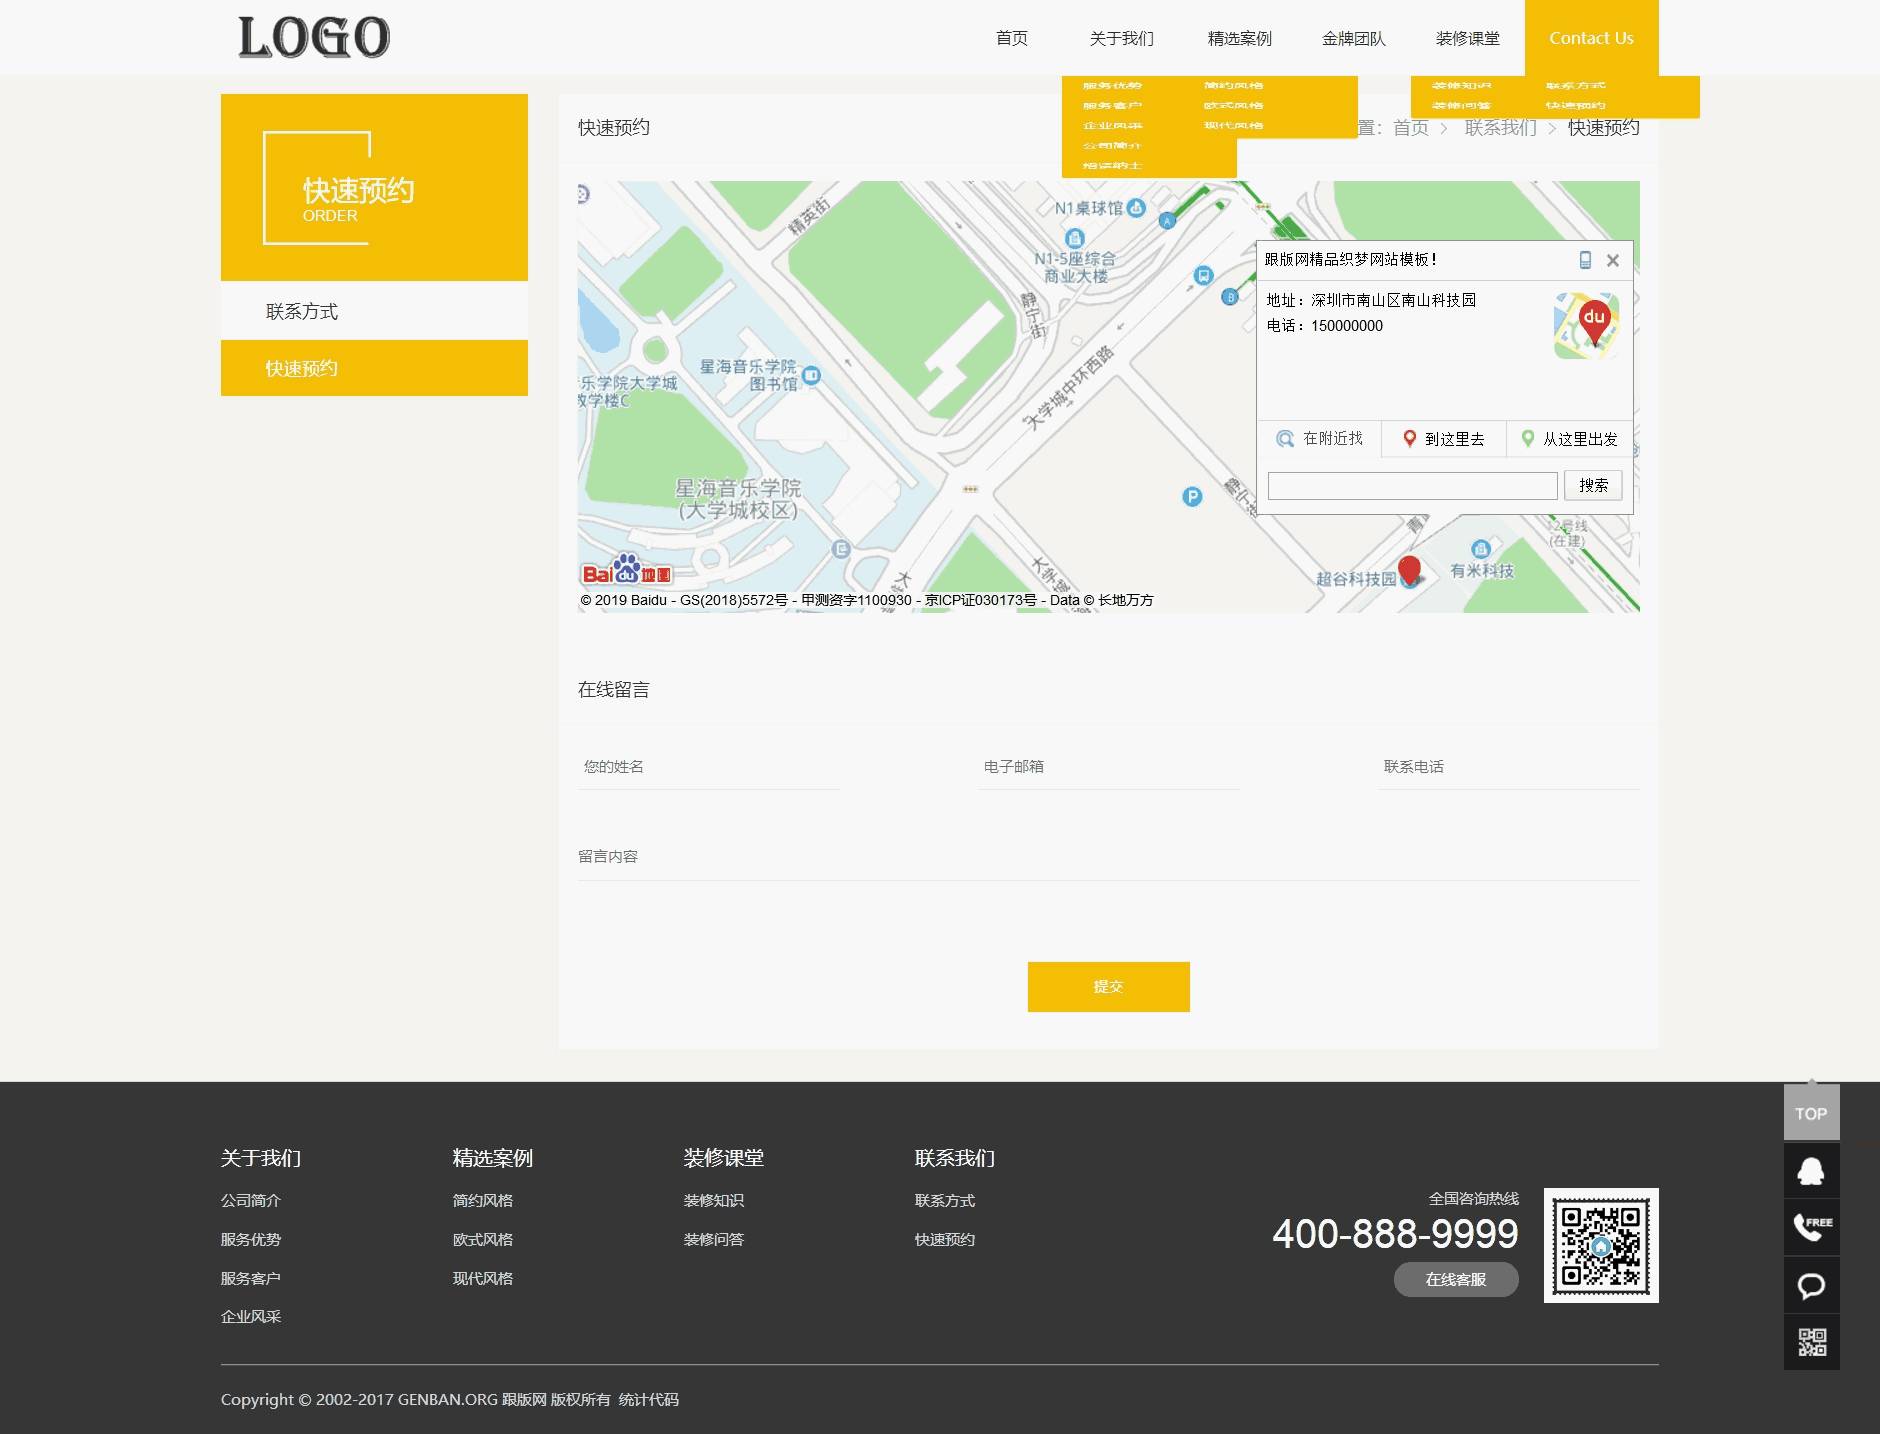The width and height of the screenshot is (1880, 1434).
Task: Click the message bubble icon in side toolbar
Action: (x=1811, y=1285)
